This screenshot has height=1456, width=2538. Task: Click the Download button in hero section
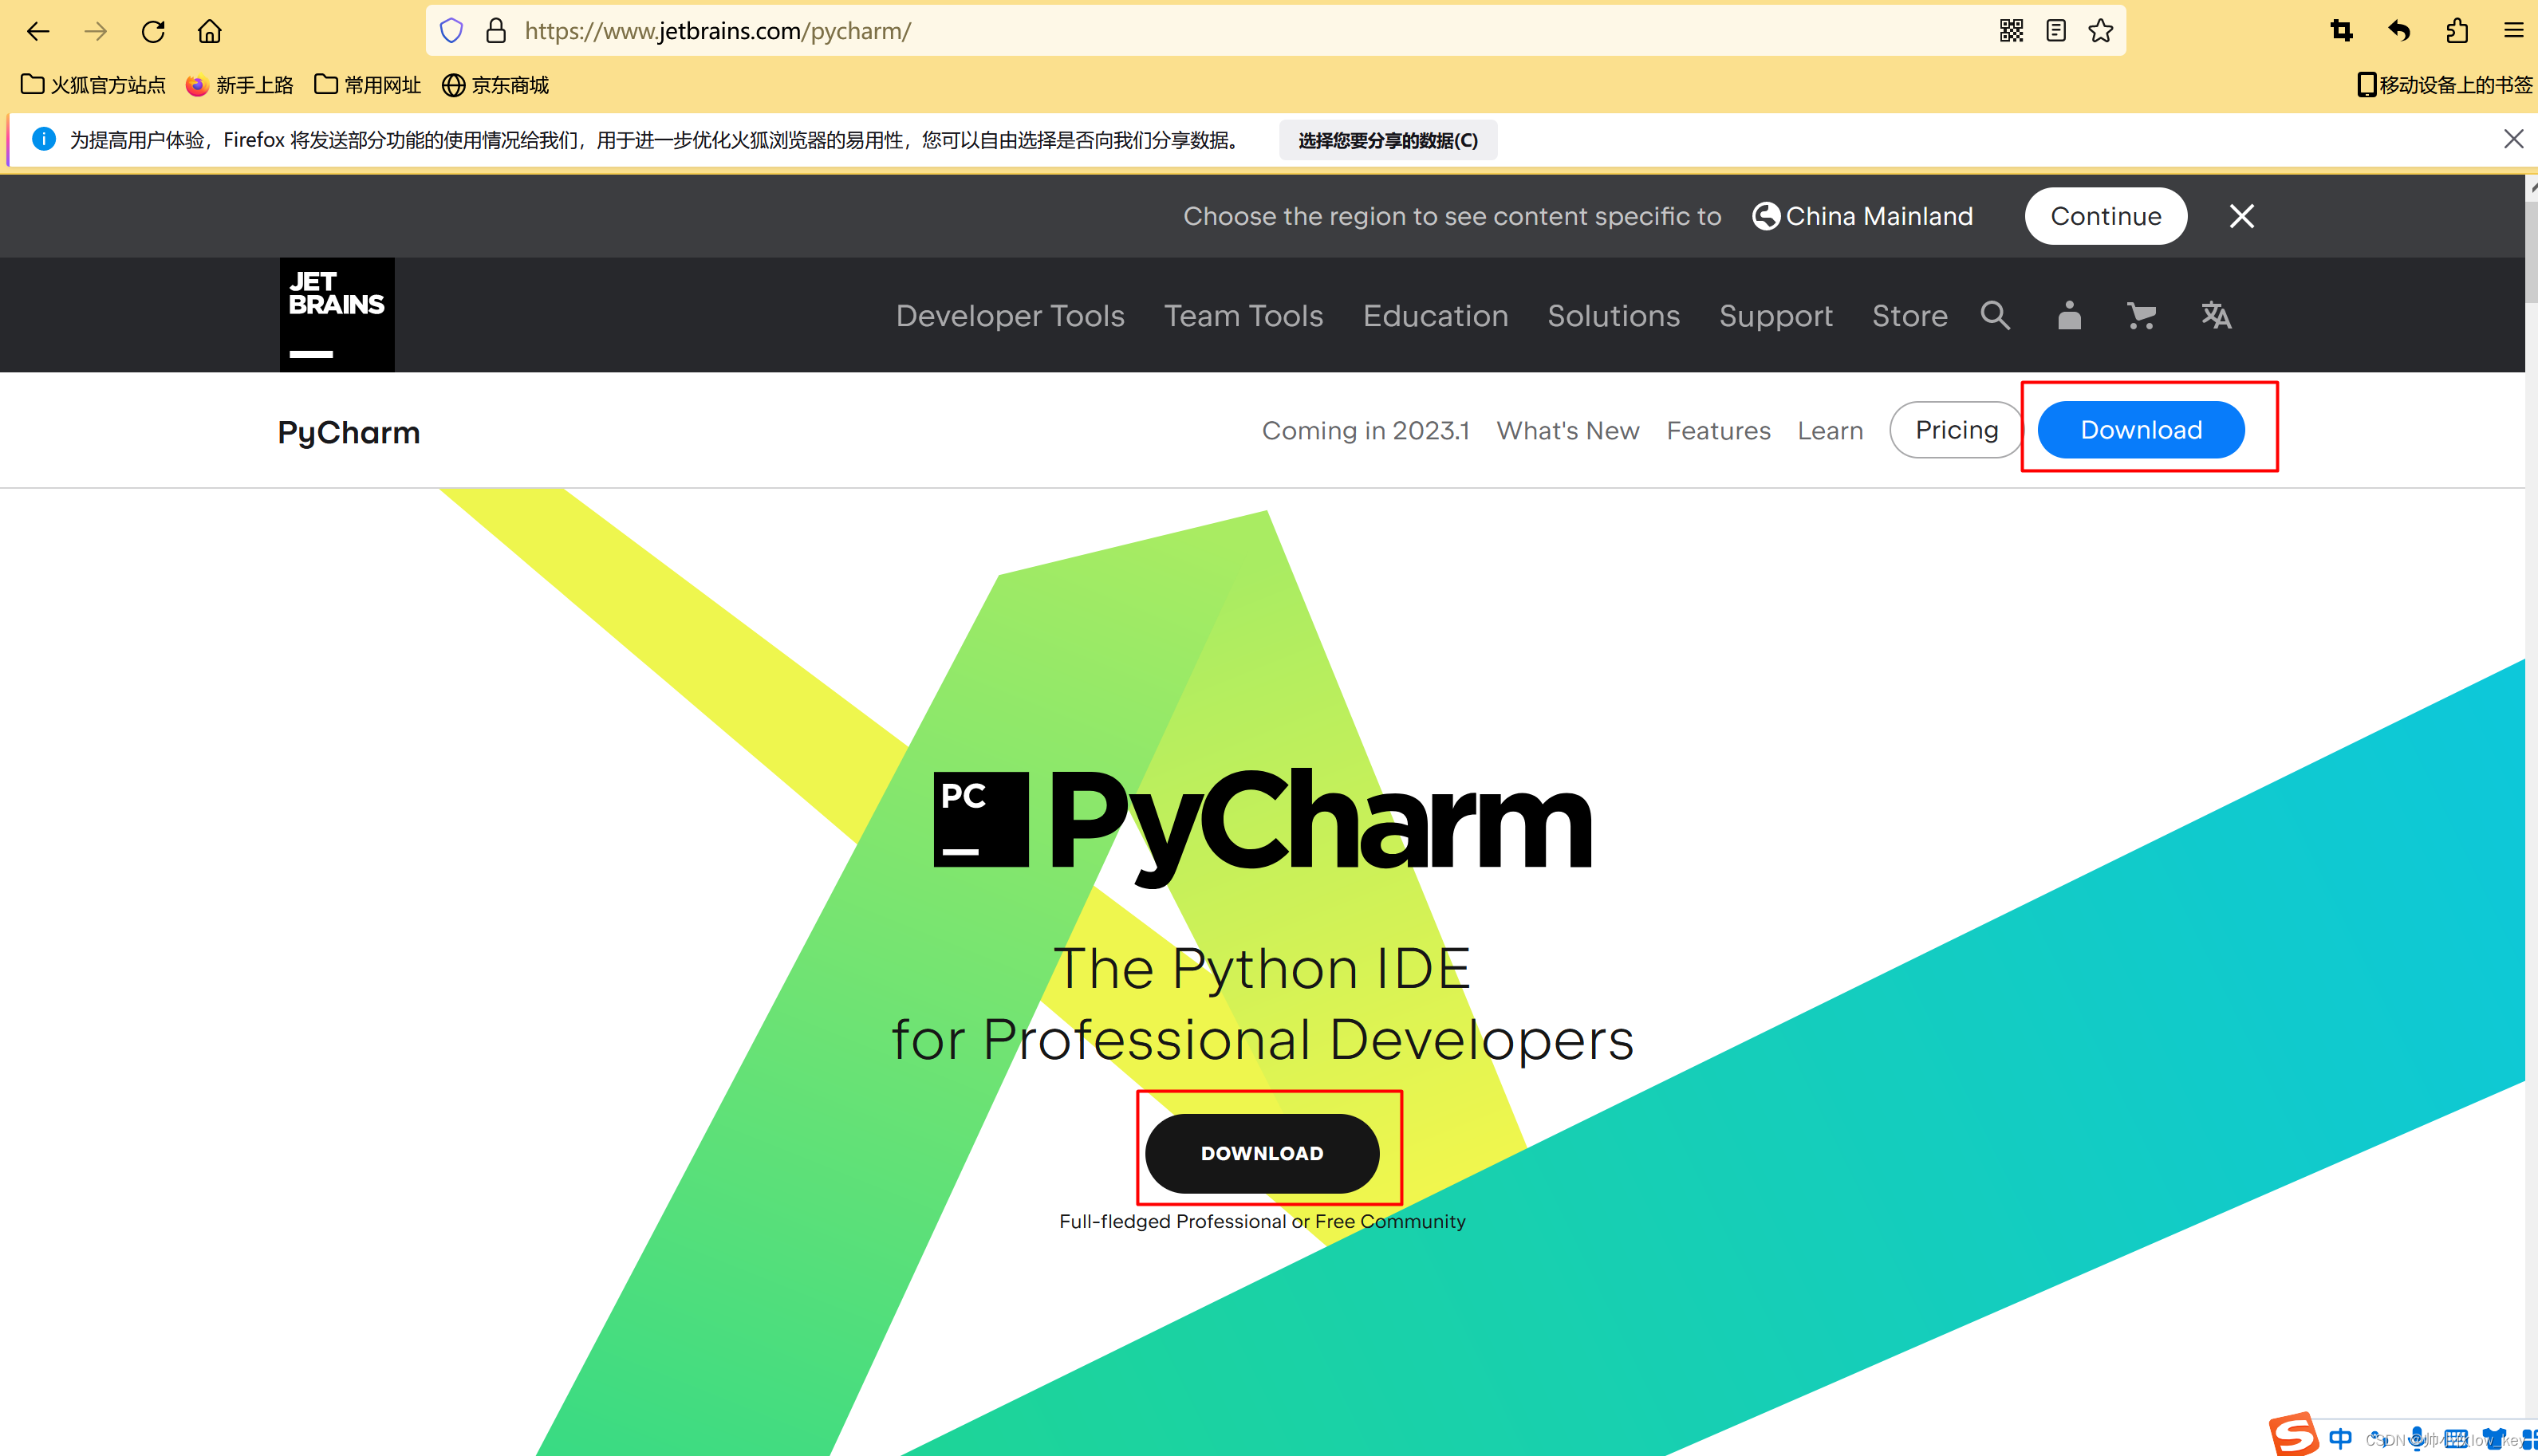pyautogui.click(x=1262, y=1153)
